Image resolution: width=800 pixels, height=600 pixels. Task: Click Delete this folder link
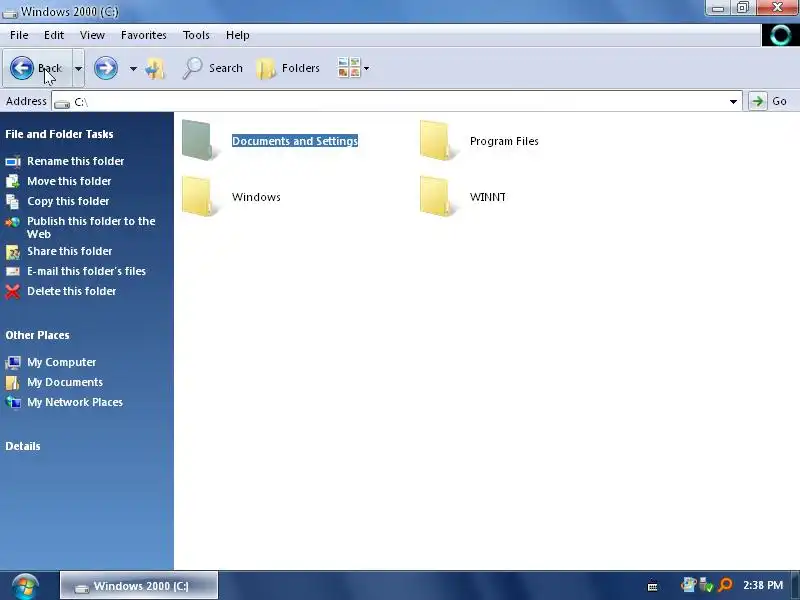point(71,291)
